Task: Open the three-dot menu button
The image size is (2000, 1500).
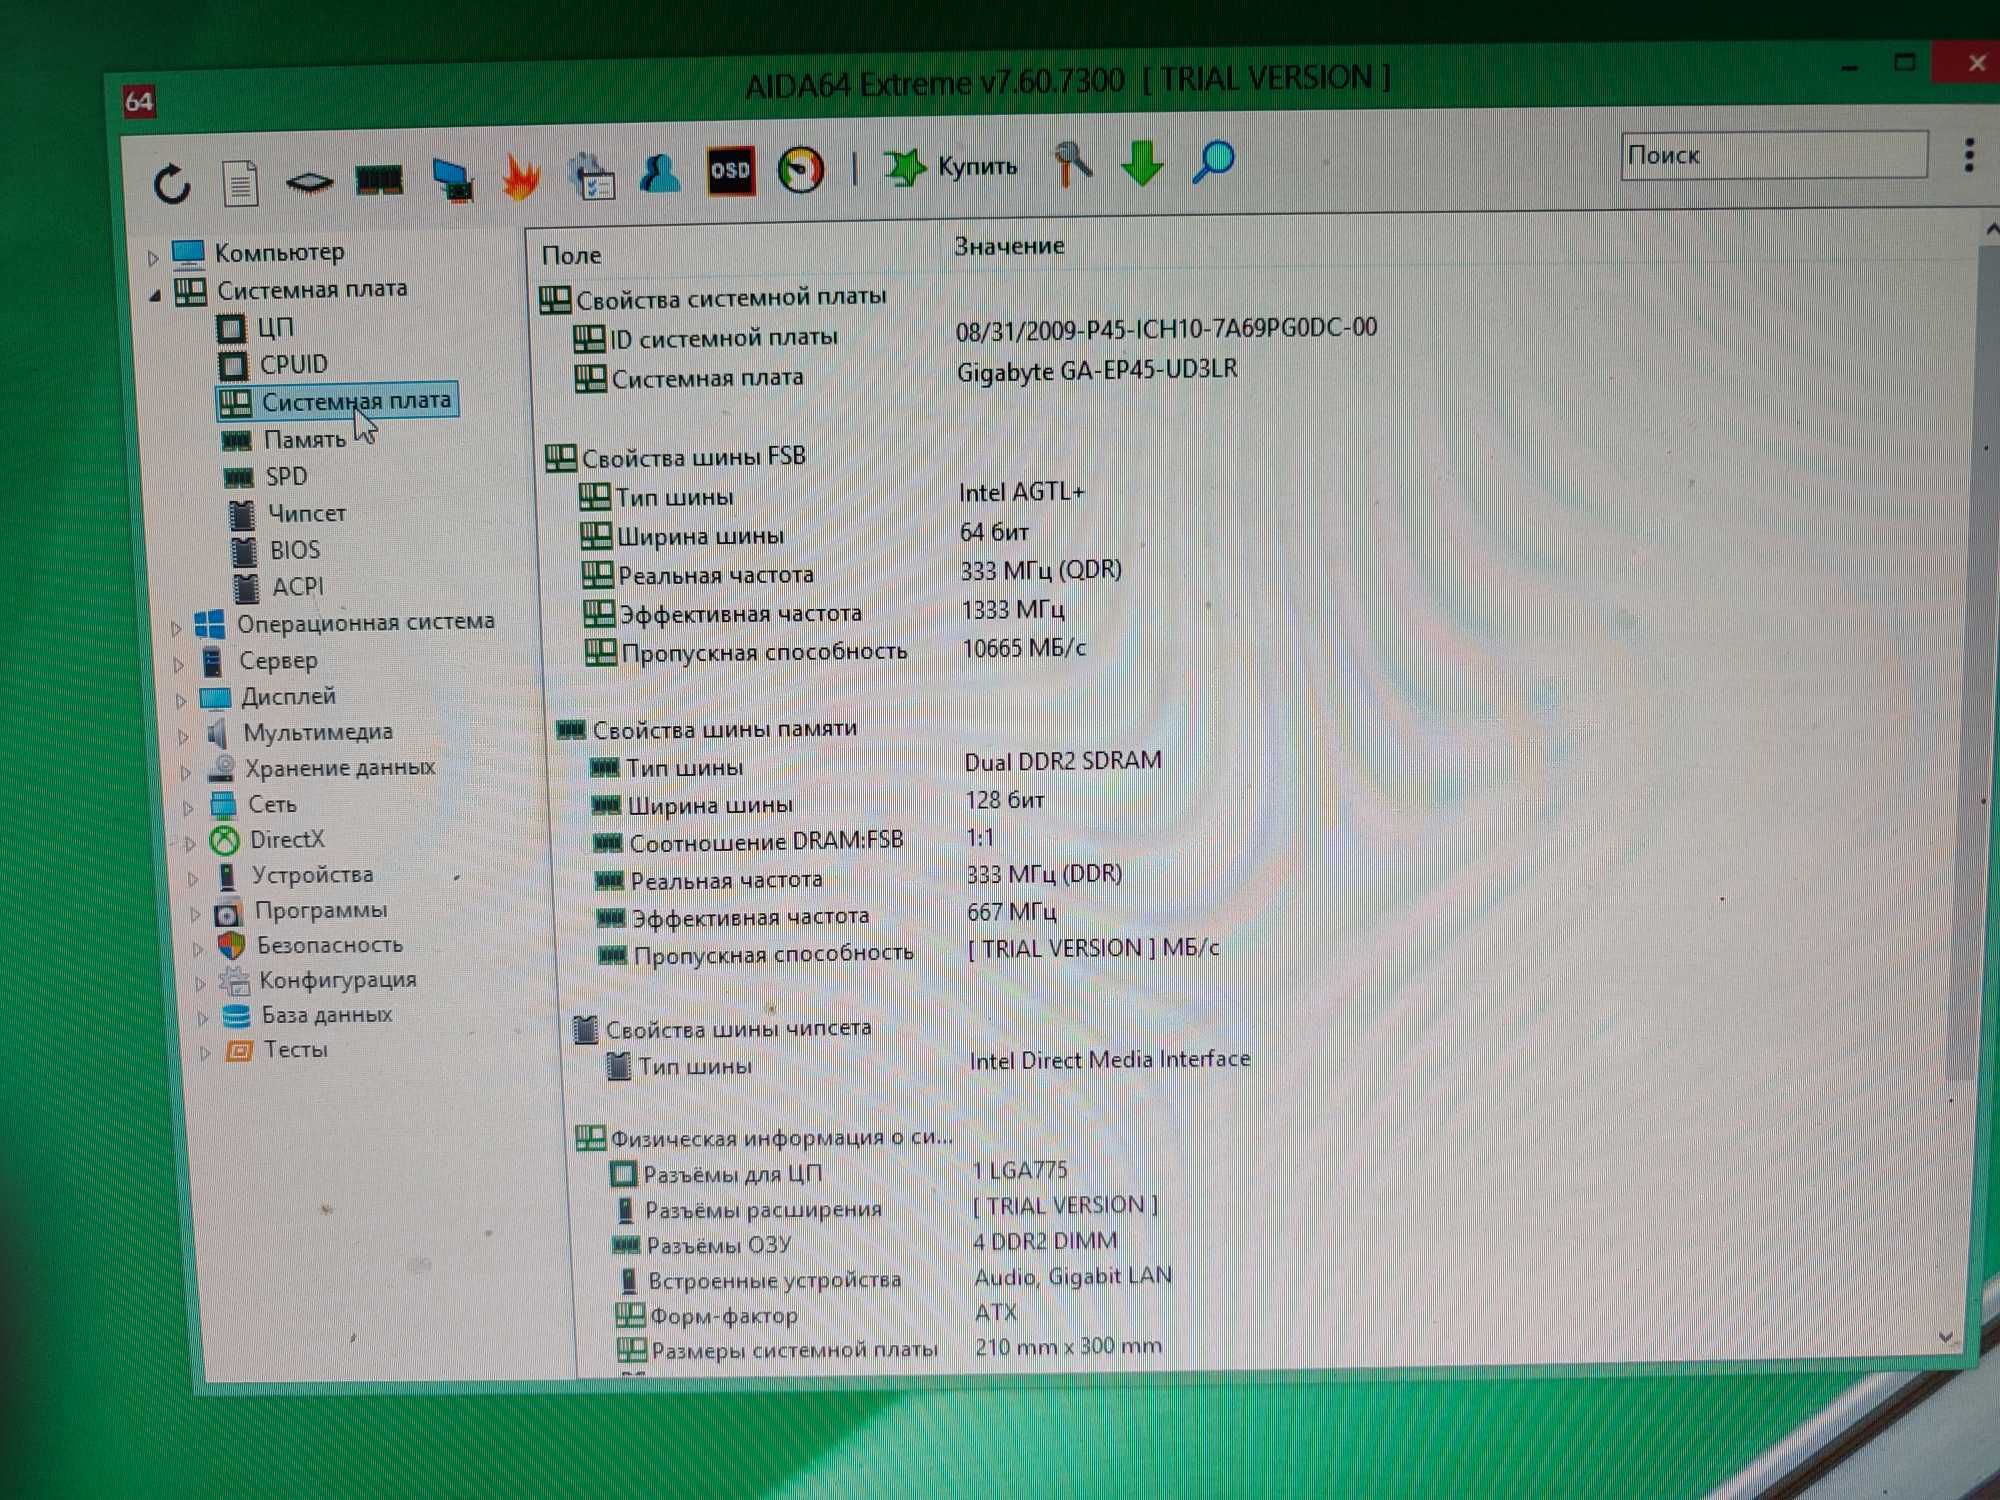Action: point(1969,155)
